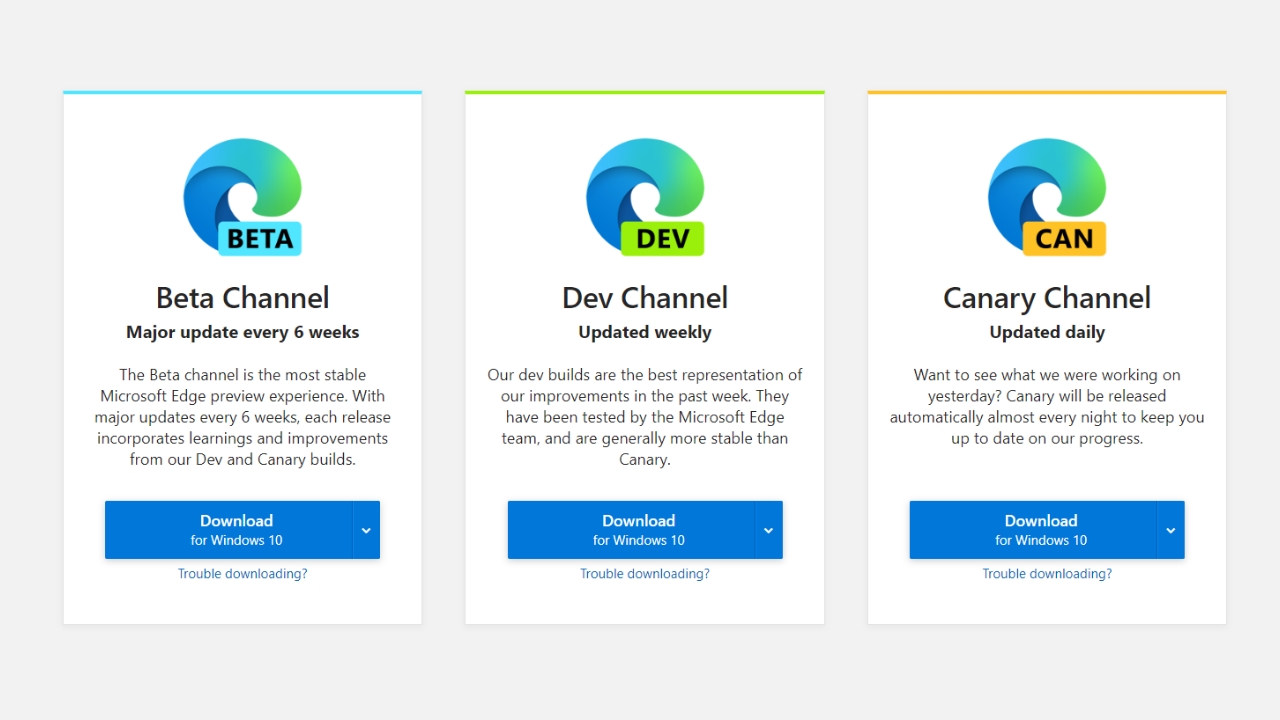Click the Edge Dev logo icon

coord(645,197)
